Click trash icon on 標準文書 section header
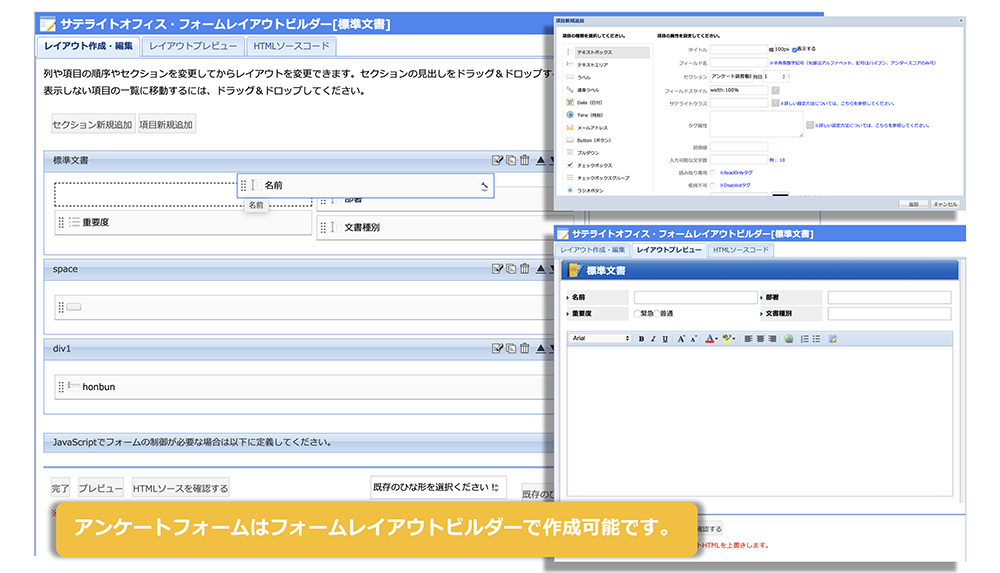The image size is (1000, 573). tap(525, 160)
